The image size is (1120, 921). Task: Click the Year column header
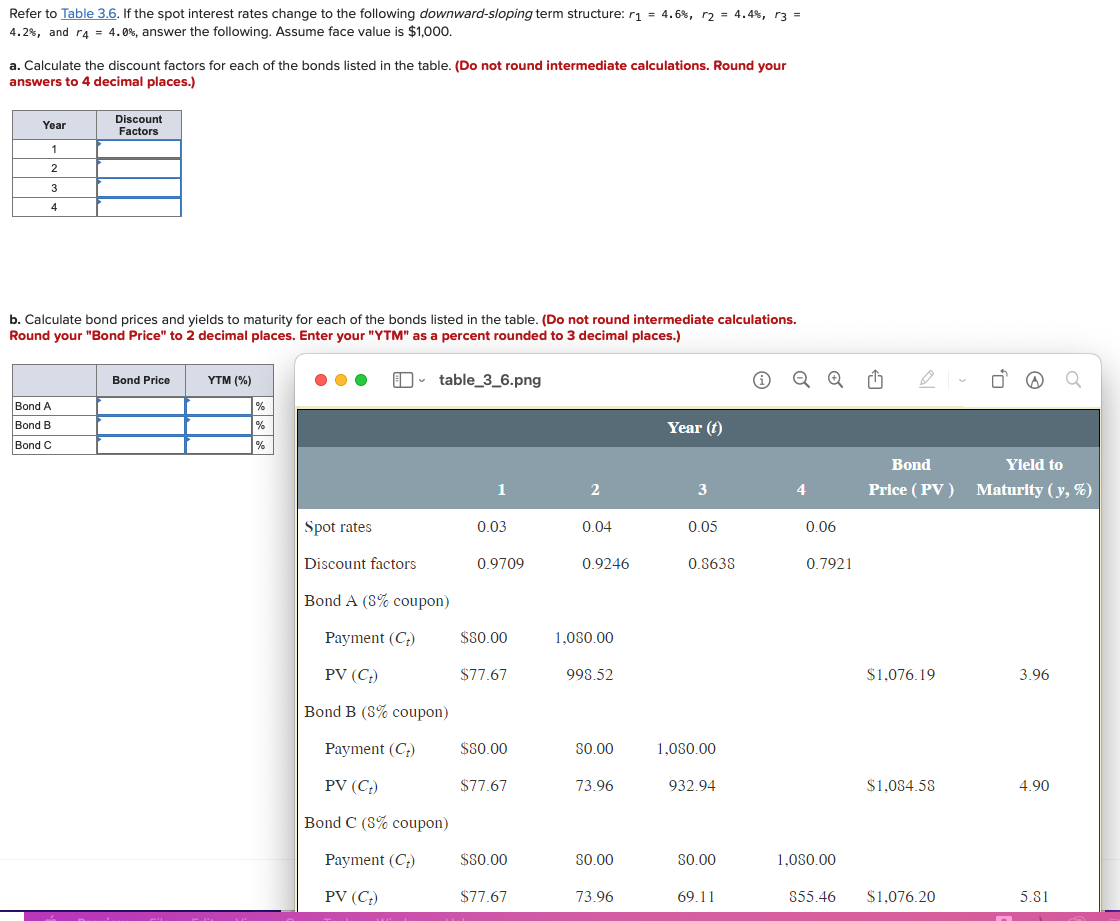point(54,125)
